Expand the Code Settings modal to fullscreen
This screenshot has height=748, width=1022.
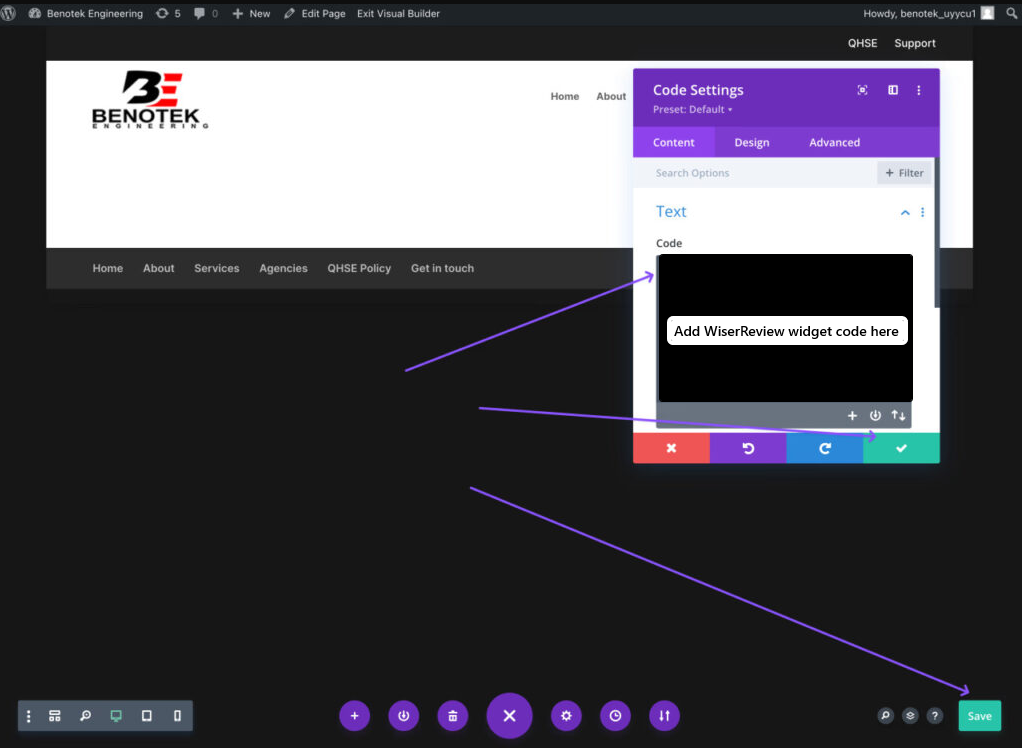coord(862,90)
